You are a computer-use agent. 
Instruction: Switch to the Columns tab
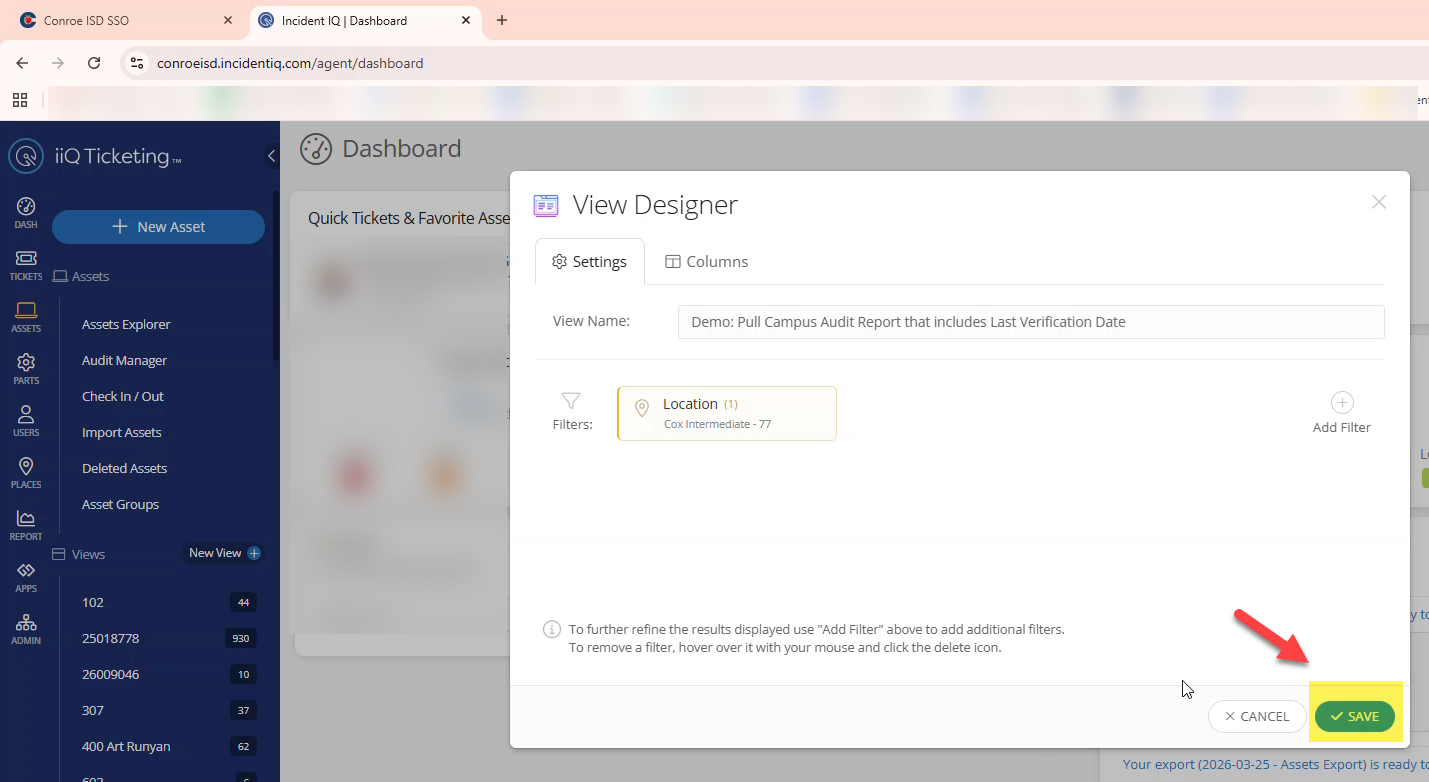(x=706, y=262)
